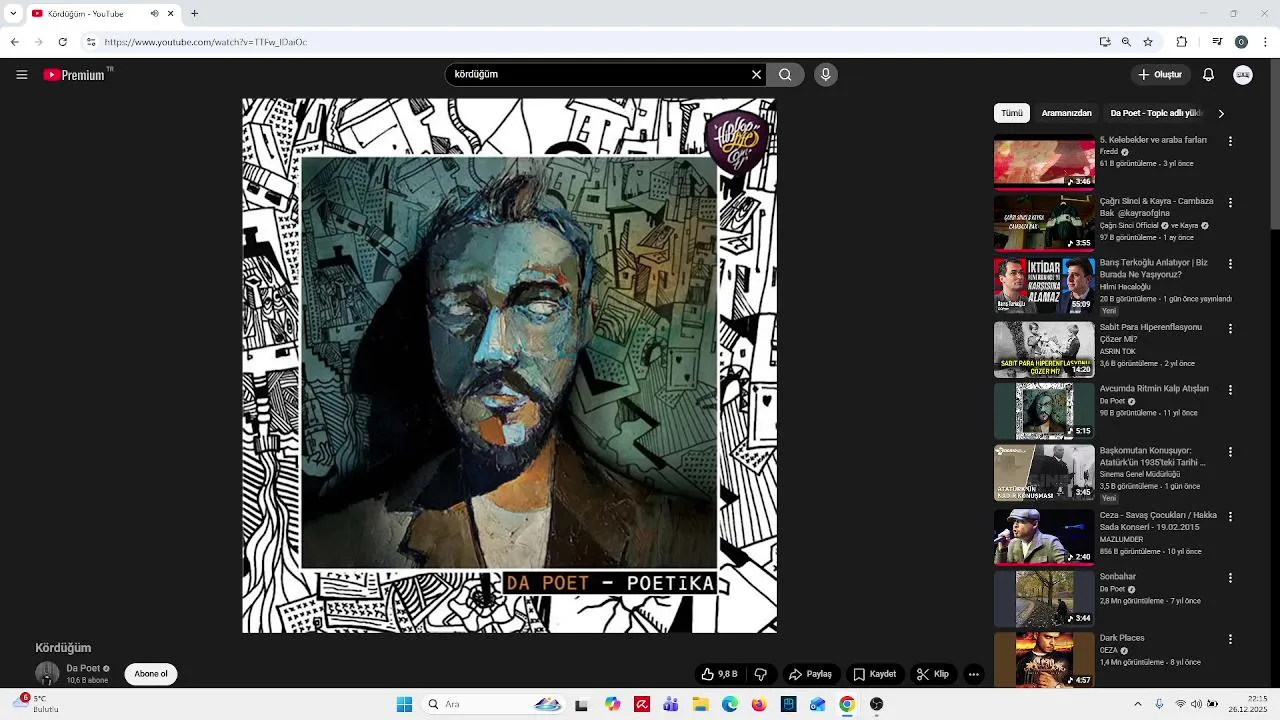Dislike the video with the thumbs-down button
The width and height of the screenshot is (1280, 720).
[x=761, y=674]
